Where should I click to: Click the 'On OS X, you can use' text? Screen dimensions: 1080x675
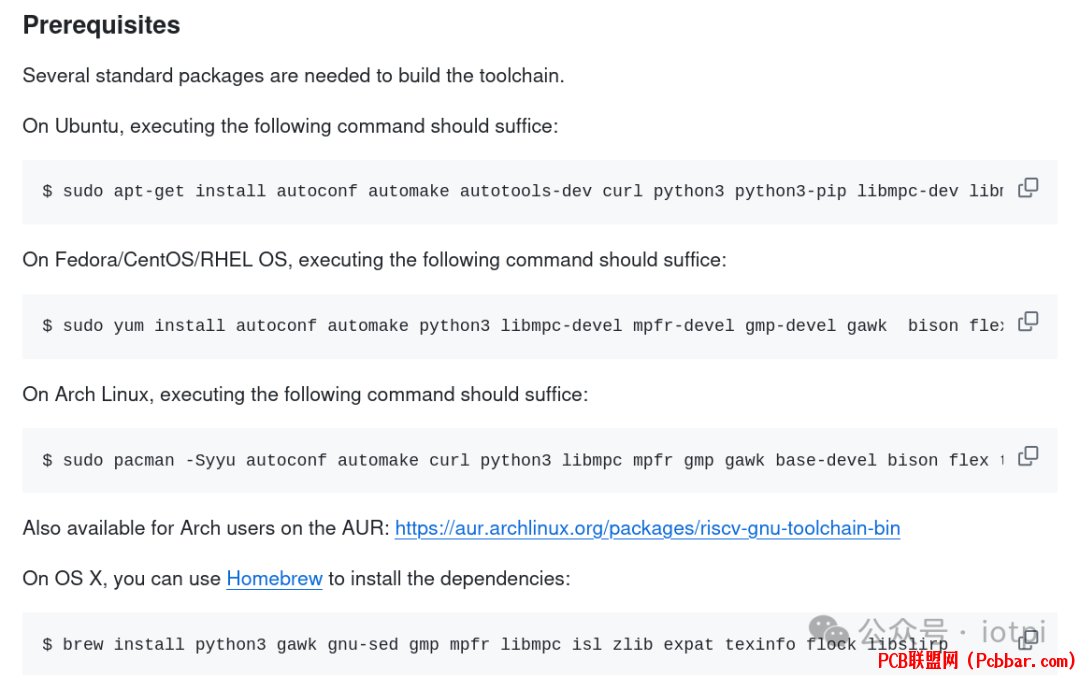click(122, 579)
